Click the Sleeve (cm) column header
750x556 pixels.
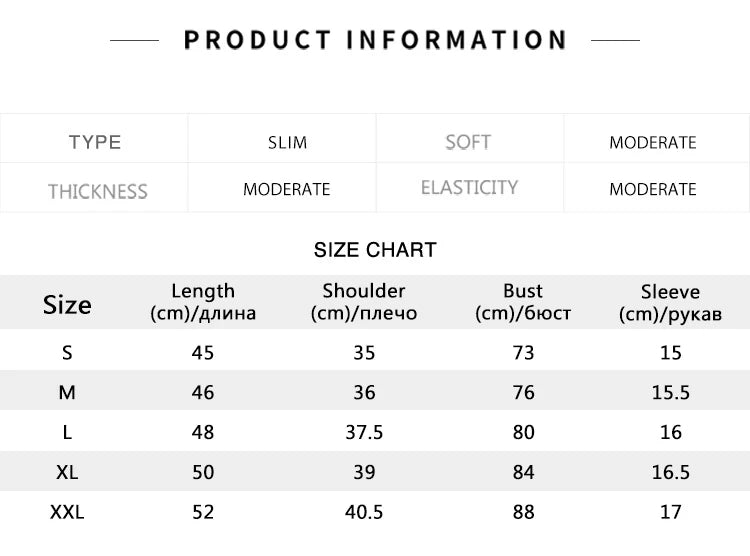pyautogui.click(x=670, y=303)
